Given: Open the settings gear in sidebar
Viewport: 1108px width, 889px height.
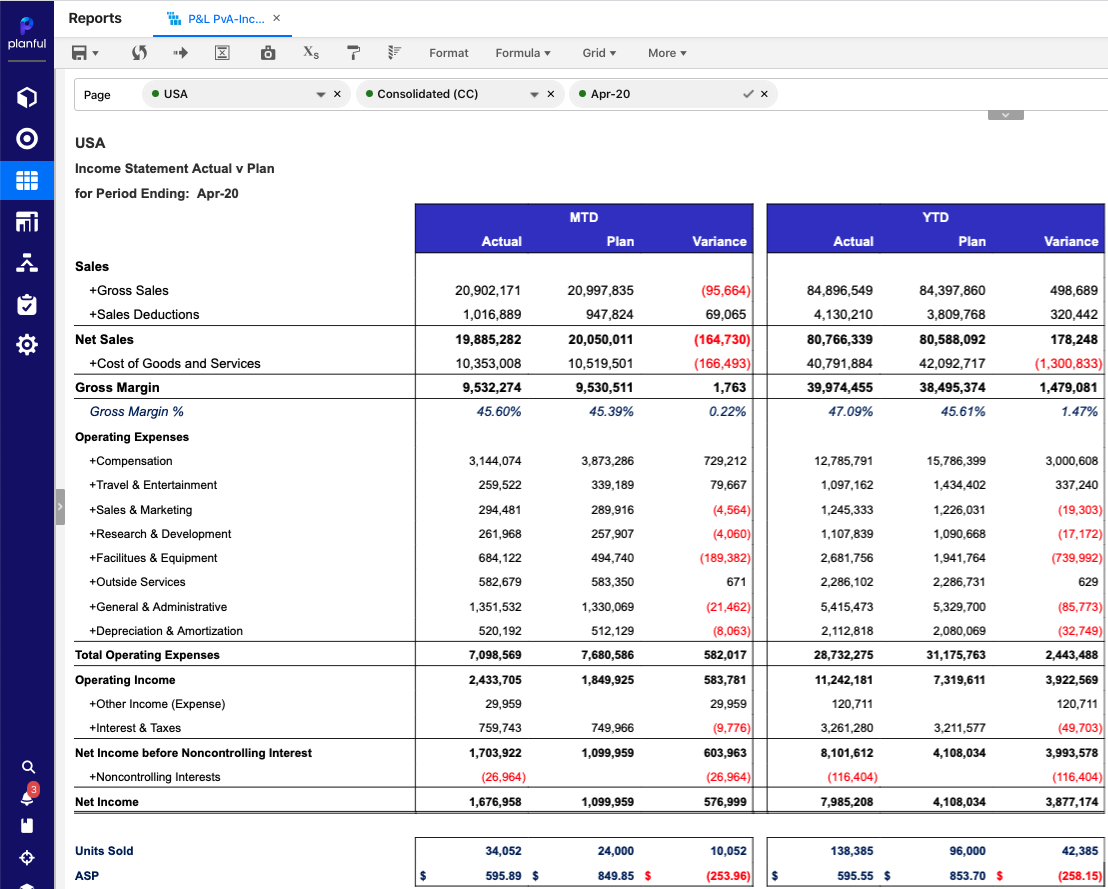Looking at the screenshot, I should tap(27, 345).
